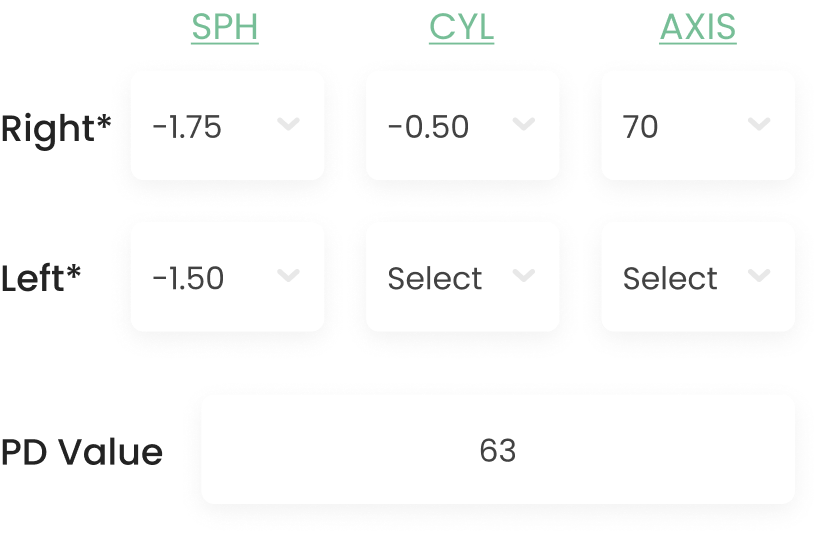Image resolution: width=822 pixels, height=538 pixels.
Task: Click the chevron arrow in Right AXIS dropdown
Action: (x=759, y=124)
